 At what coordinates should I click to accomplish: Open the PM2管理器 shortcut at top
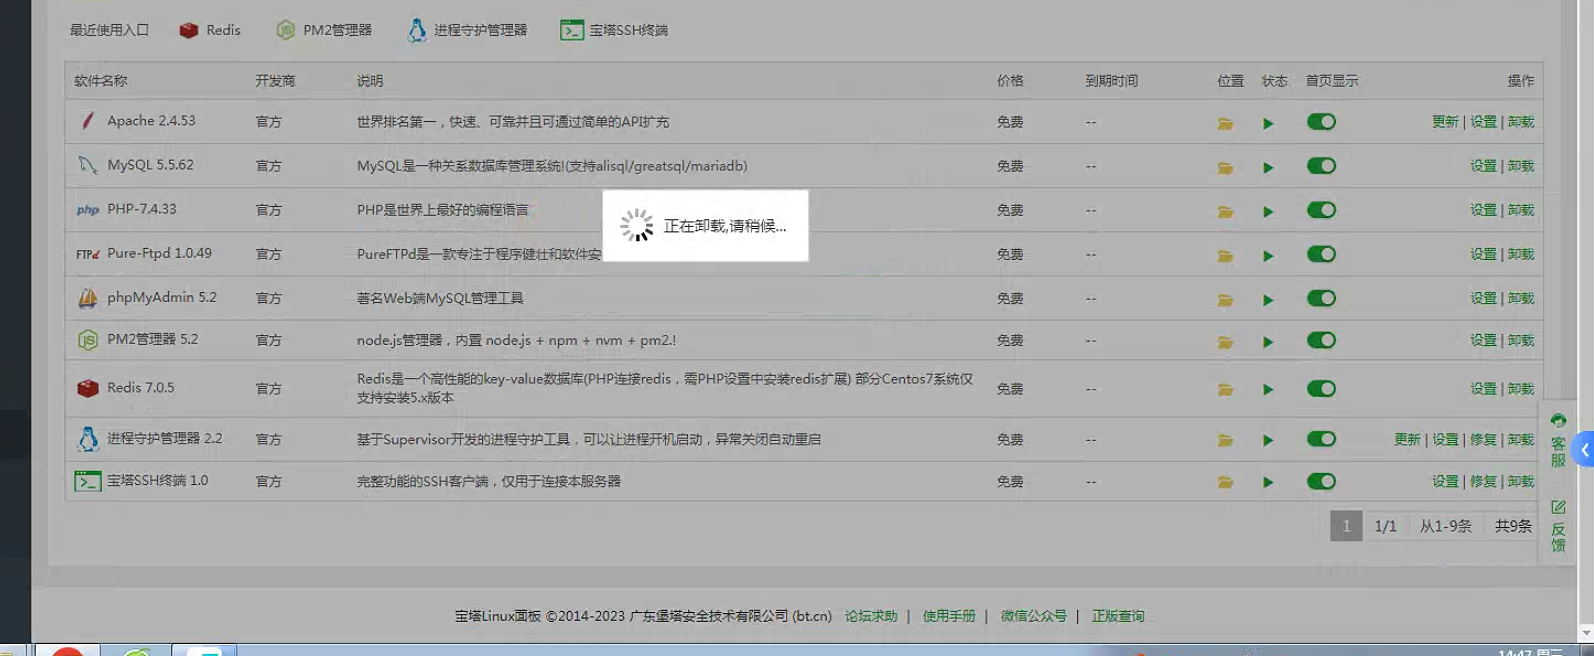click(324, 30)
